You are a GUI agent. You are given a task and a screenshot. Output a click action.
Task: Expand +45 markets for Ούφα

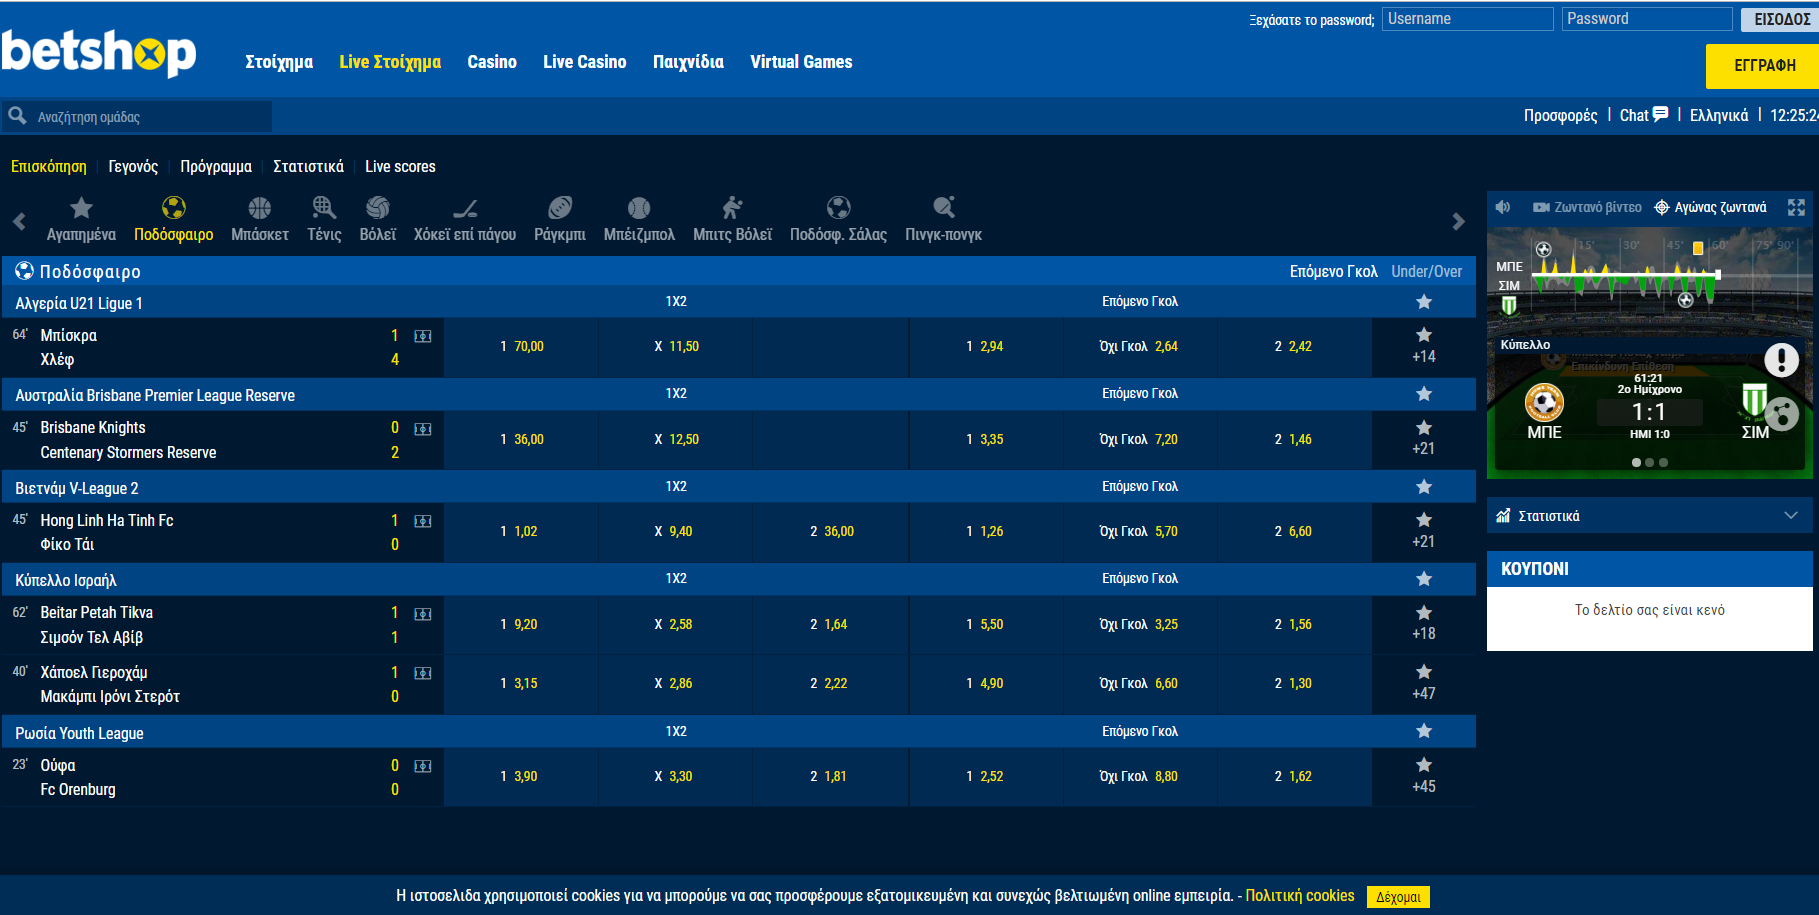pos(1424,787)
